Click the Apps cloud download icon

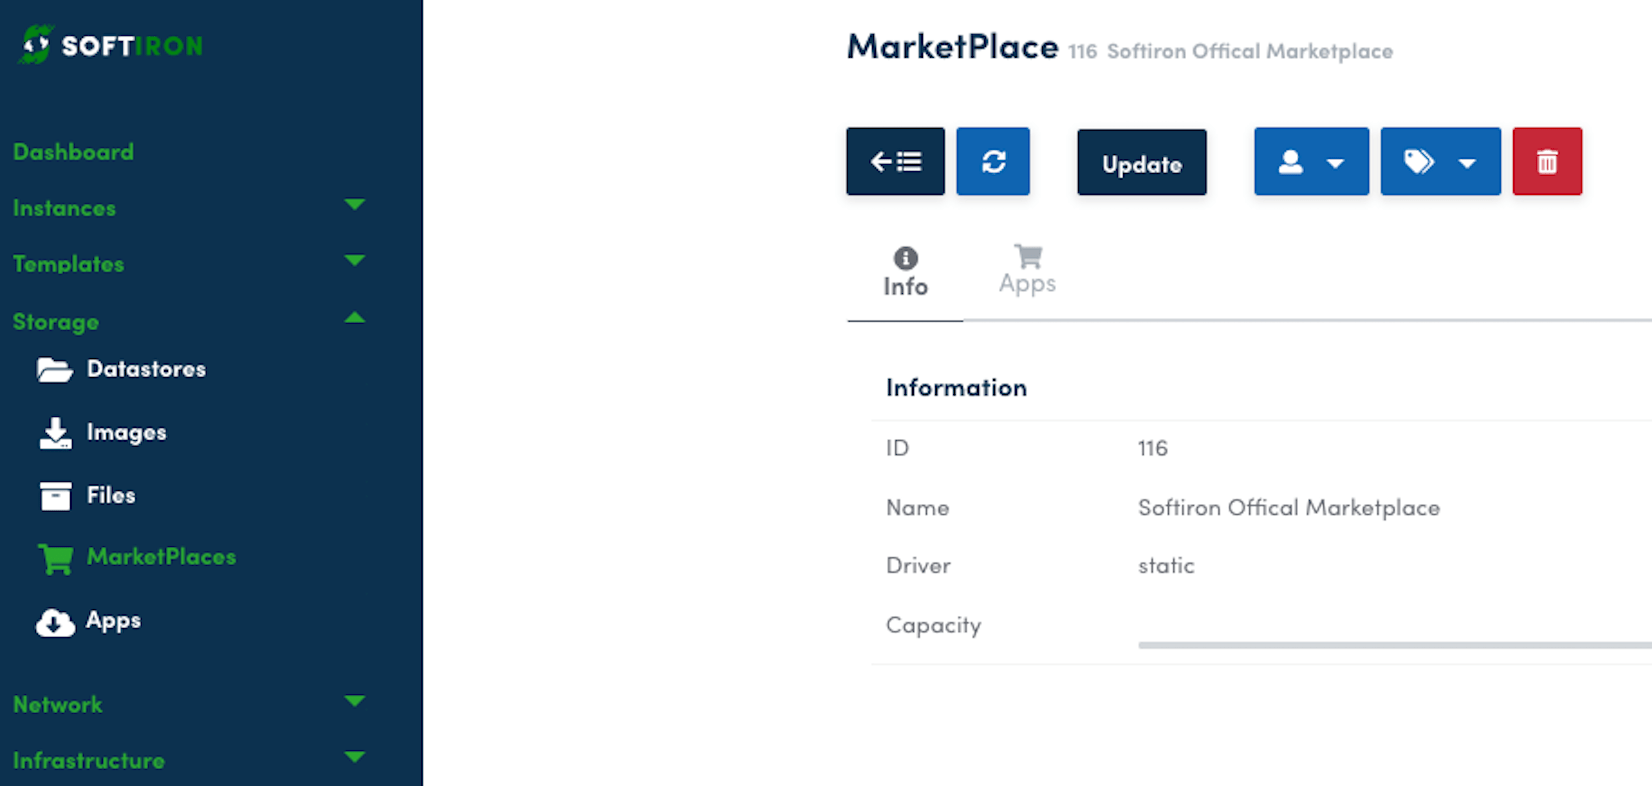click(x=55, y=622)
